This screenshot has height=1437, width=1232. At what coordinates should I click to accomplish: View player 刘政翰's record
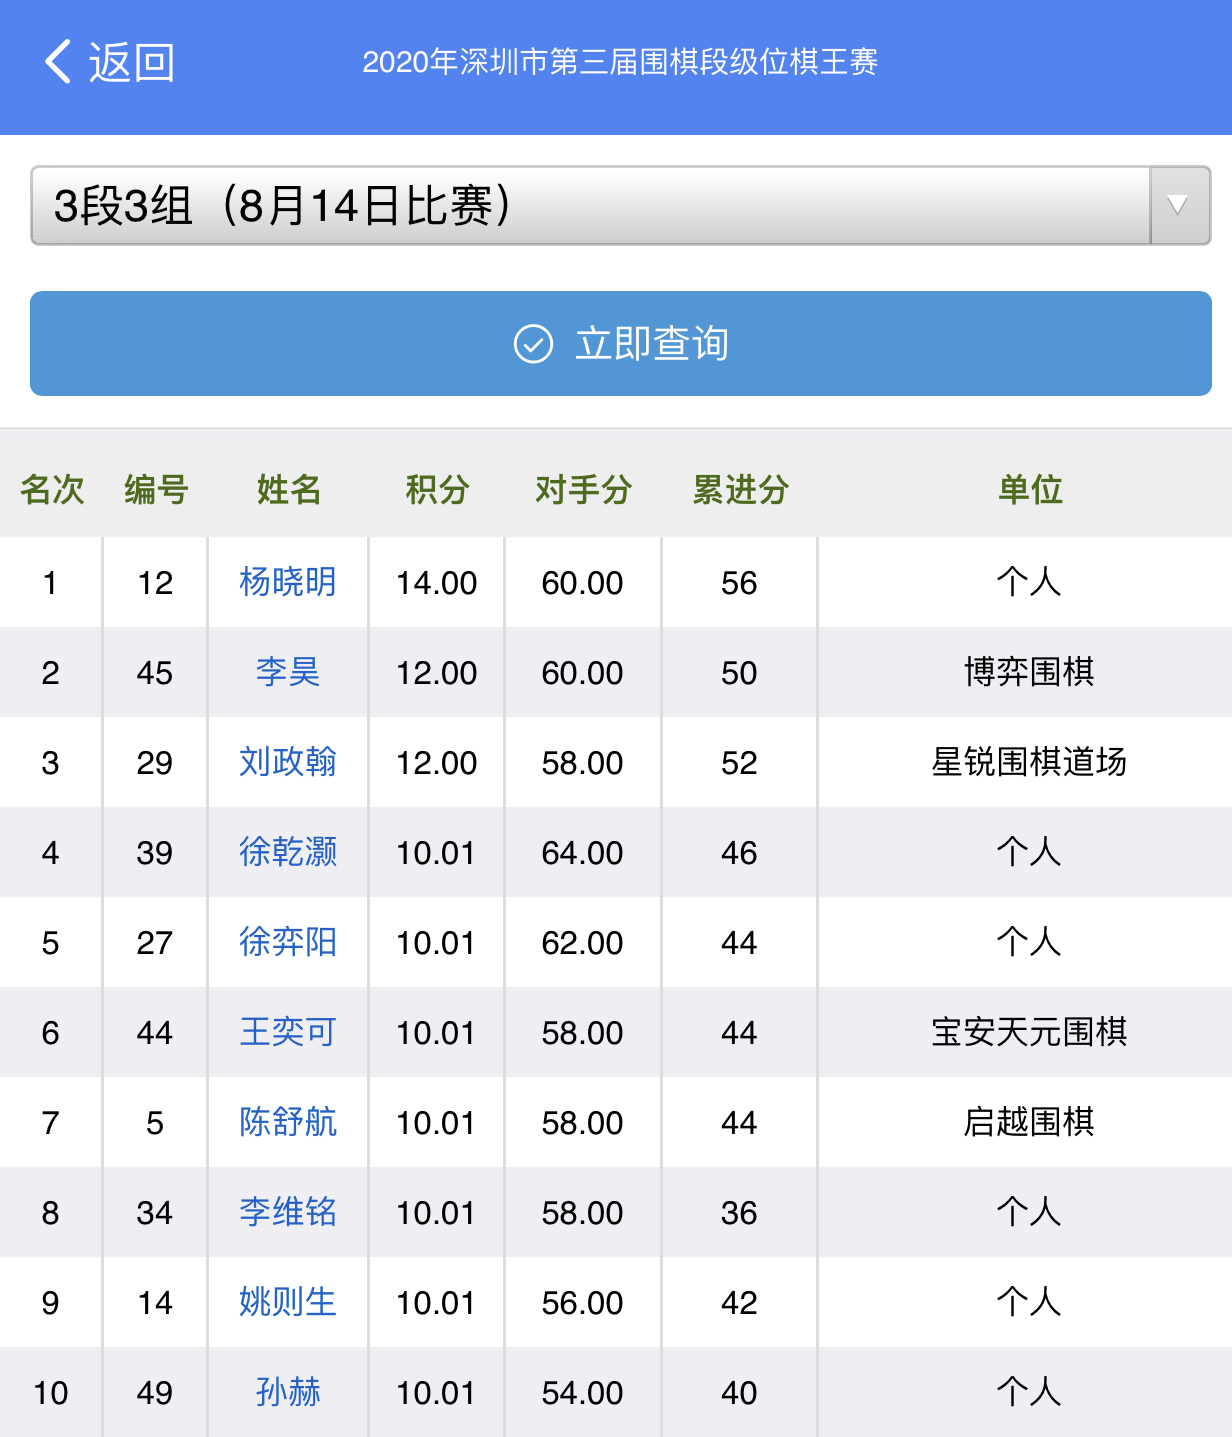(287, 762)
